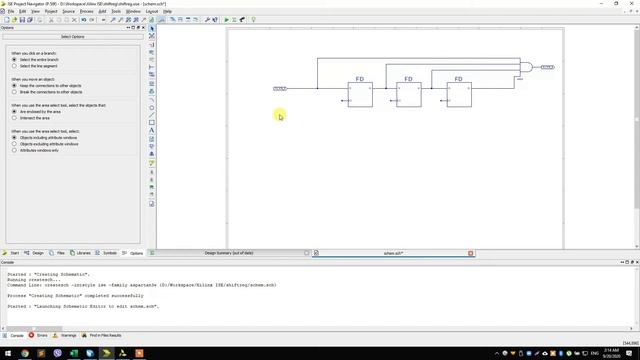640x360 pixels.
Task: Open the View menu
Action: [36, 11]
